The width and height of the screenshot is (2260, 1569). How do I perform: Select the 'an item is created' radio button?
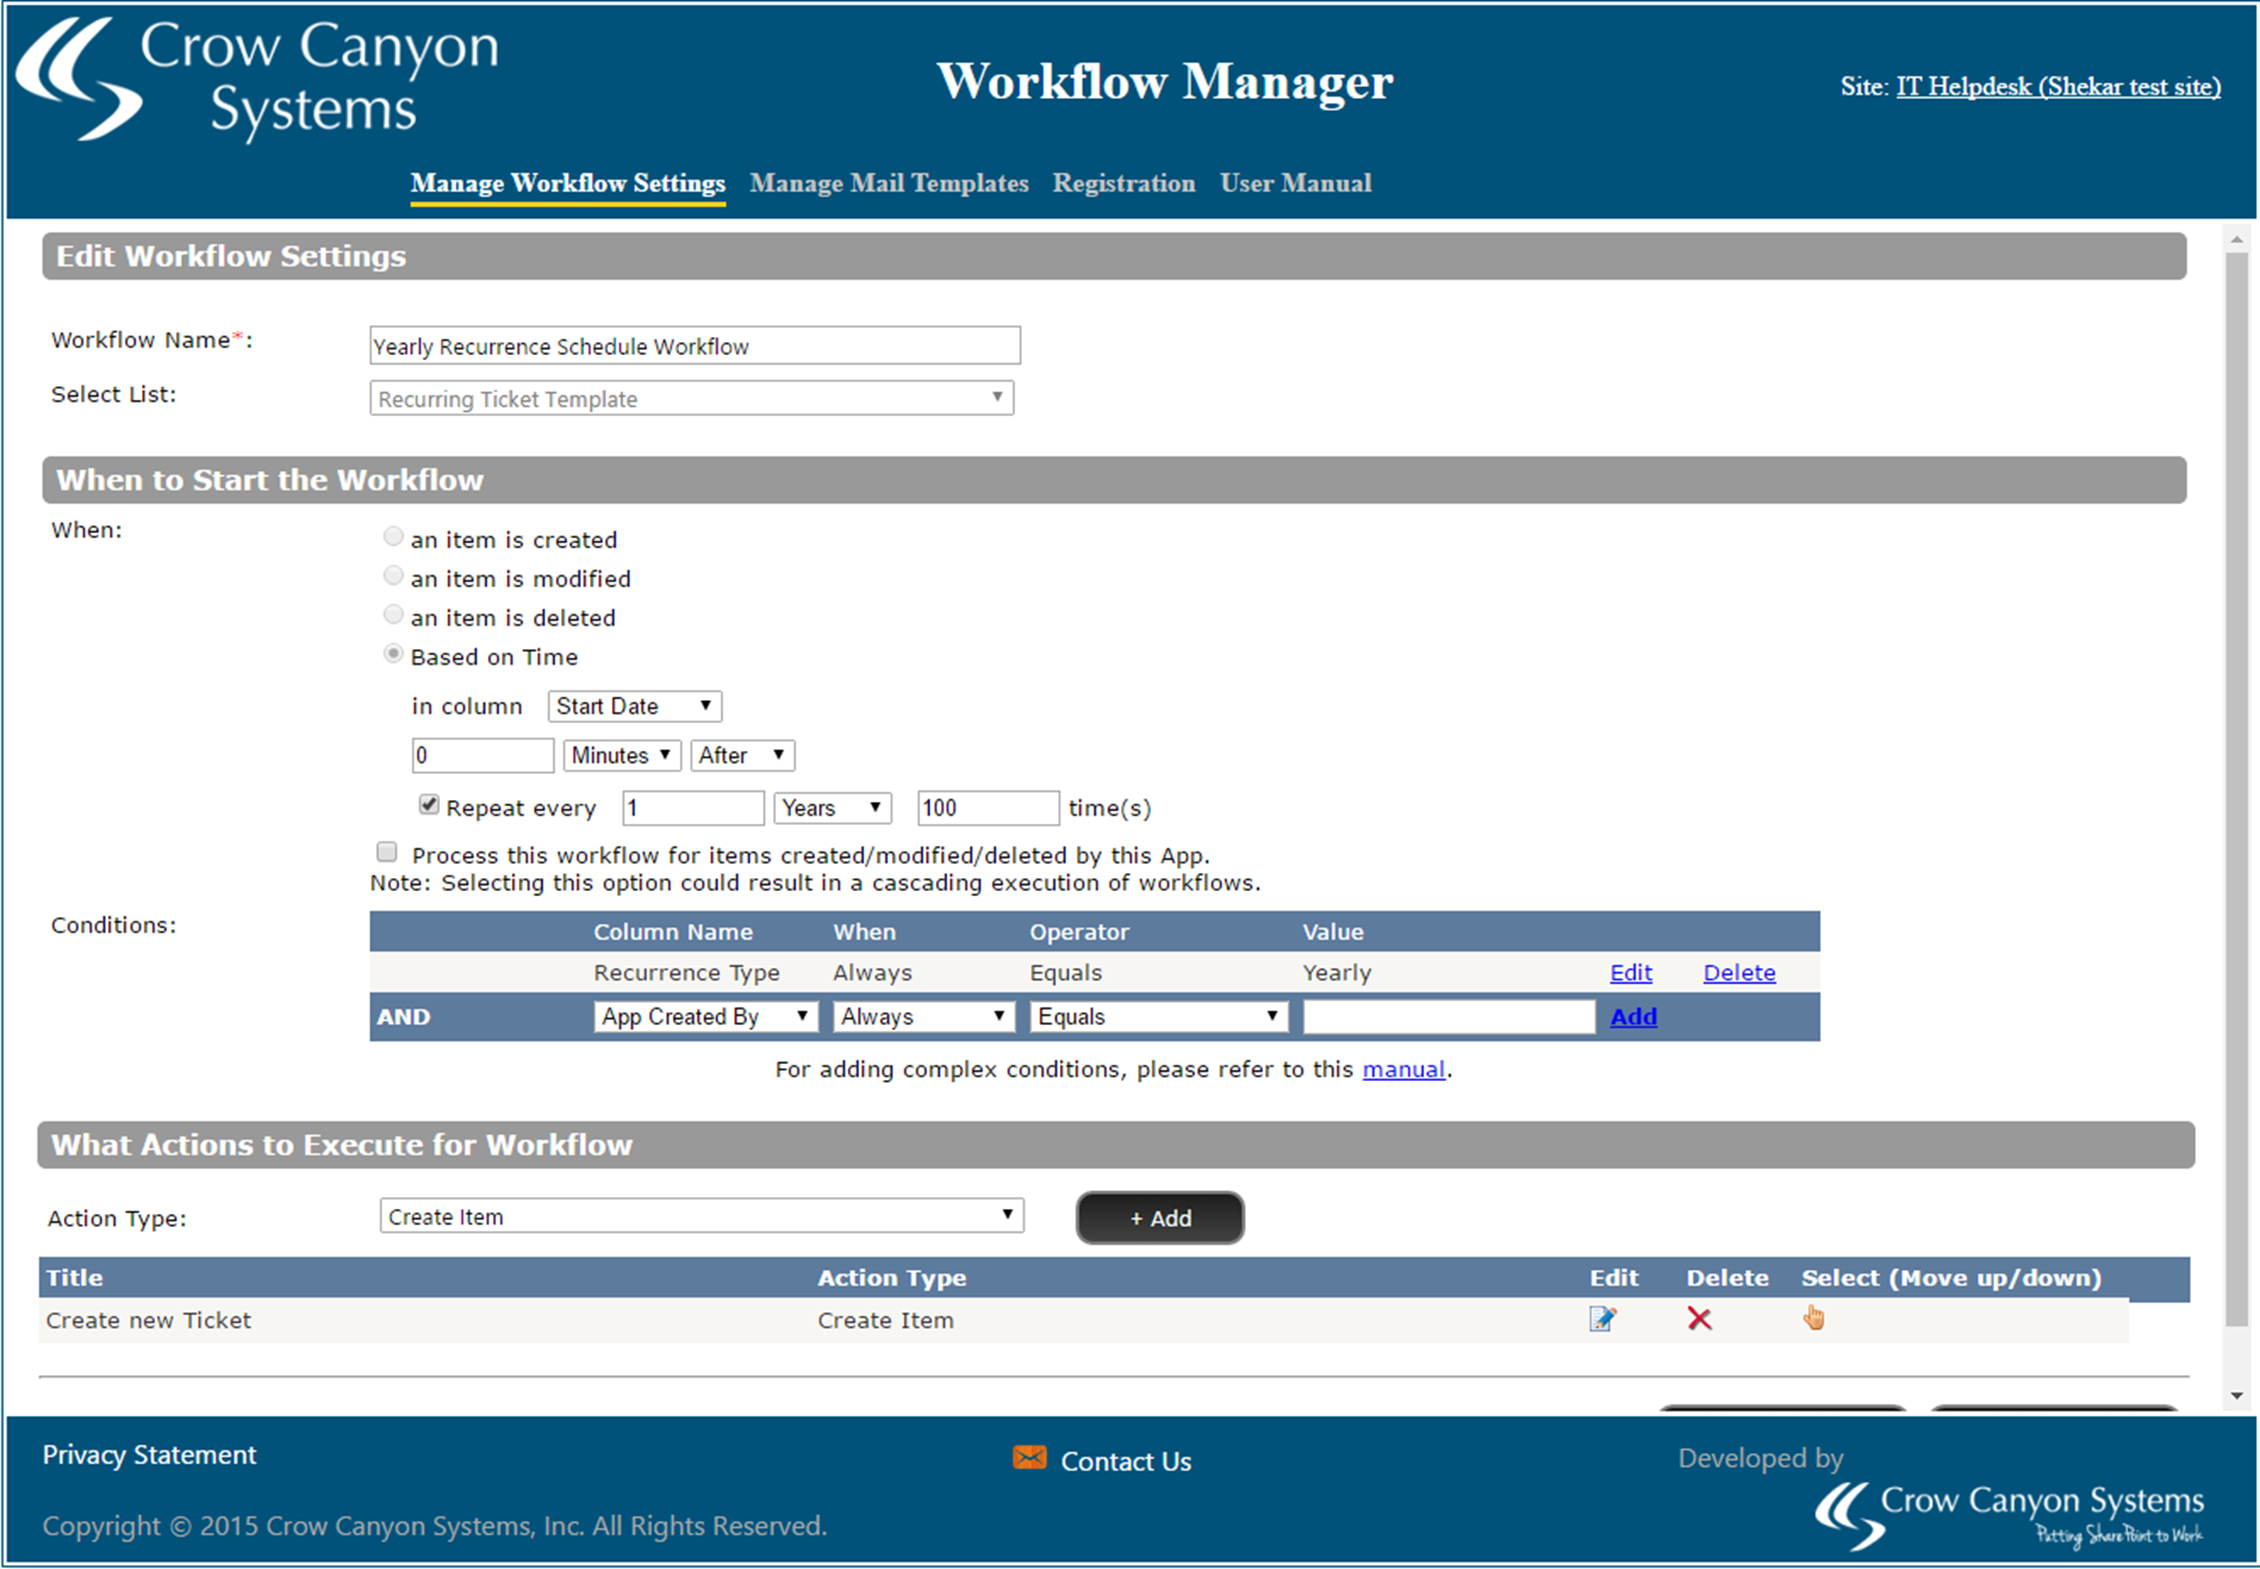click(x=393, y=538)
